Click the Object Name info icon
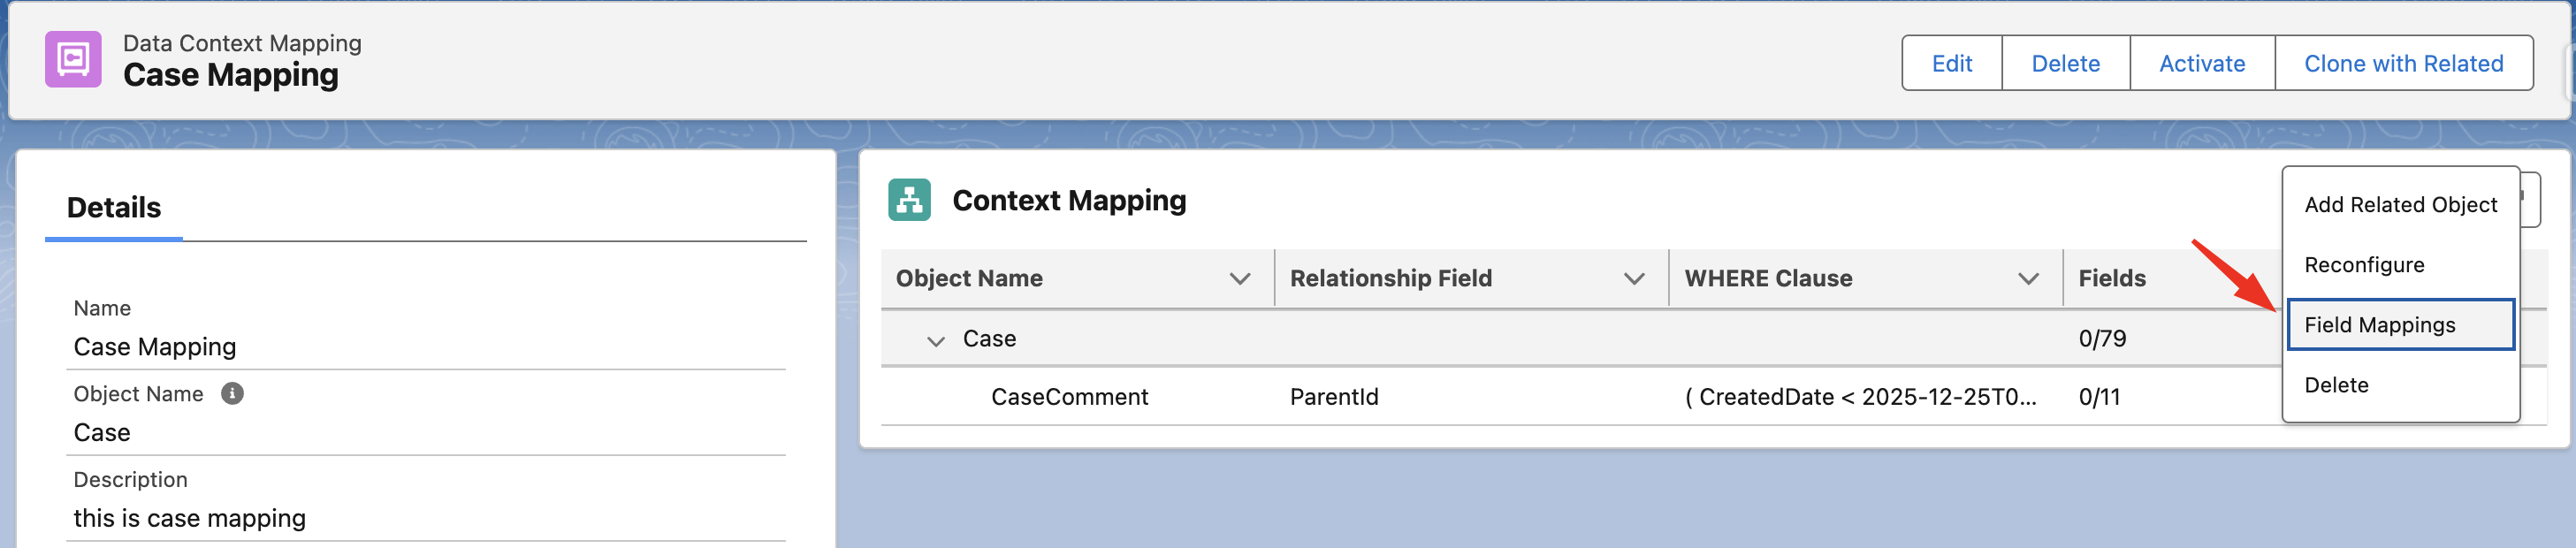2576x548 pixels. pos(232,394)
